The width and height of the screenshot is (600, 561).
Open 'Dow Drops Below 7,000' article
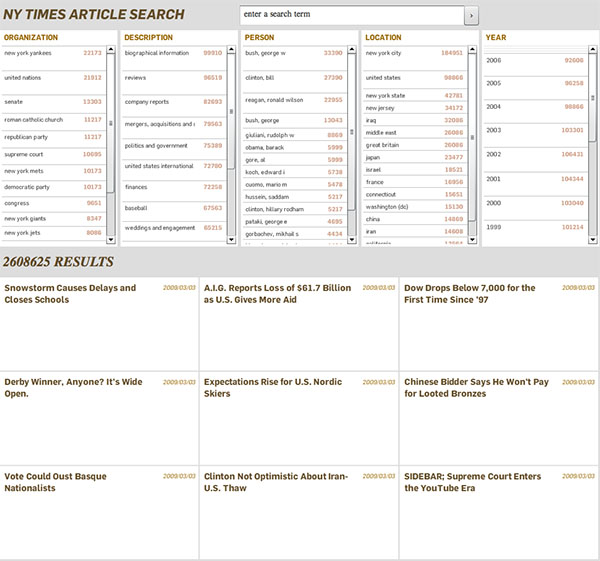pos(470,294)
